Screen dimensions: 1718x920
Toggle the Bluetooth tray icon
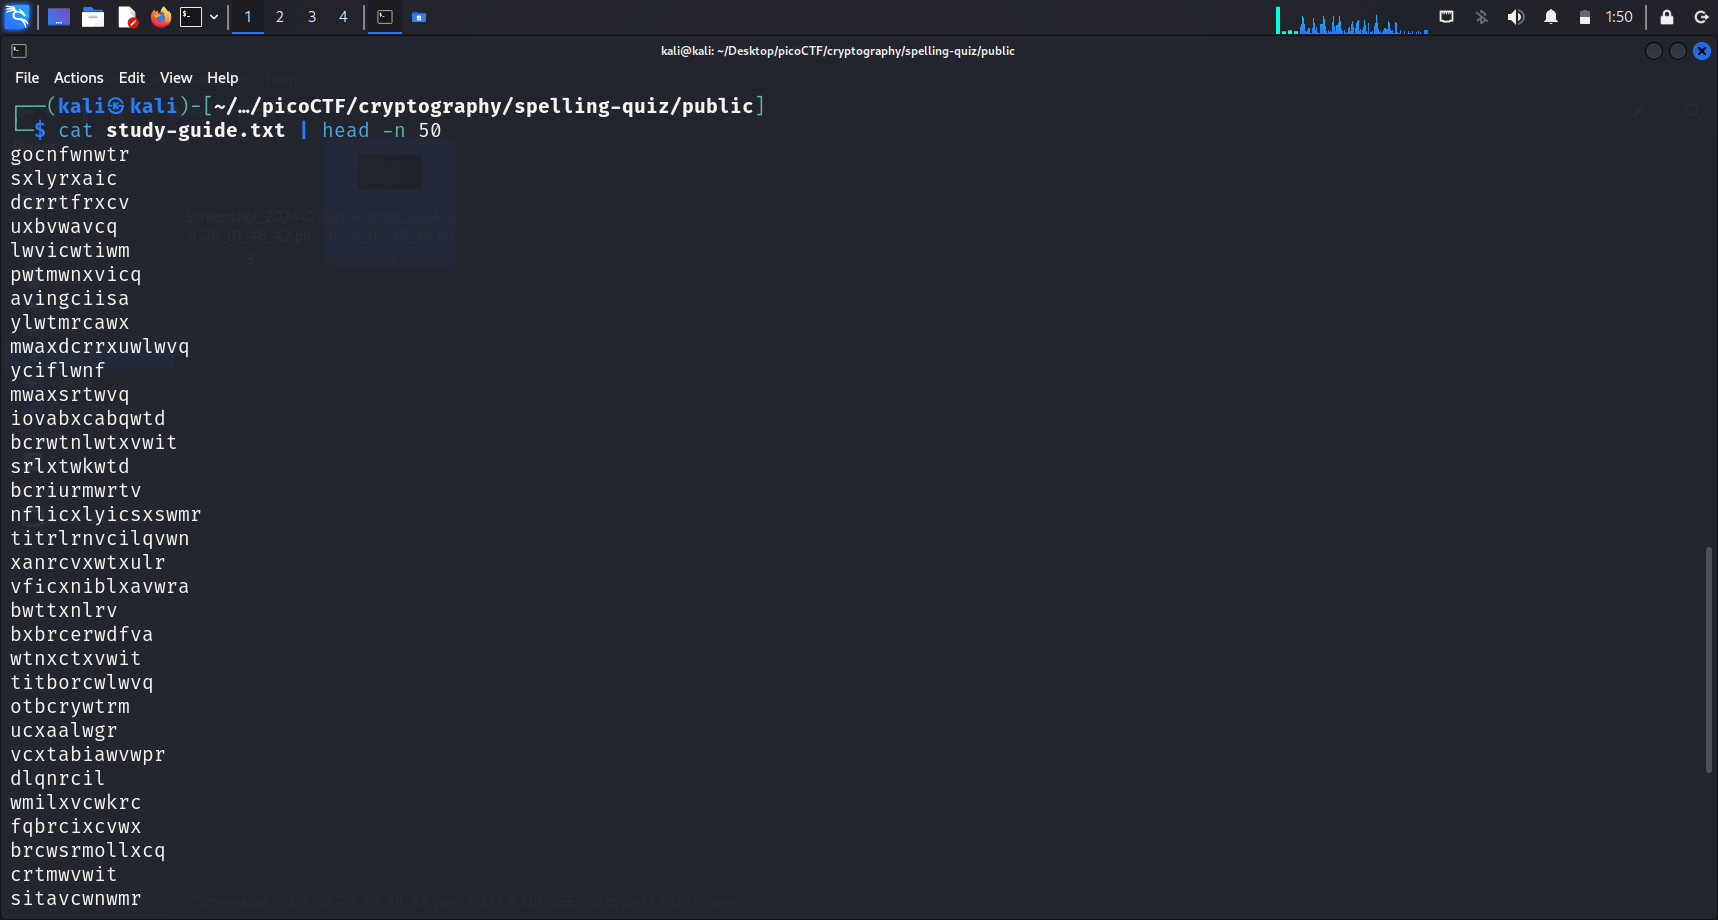[1482, 17]
